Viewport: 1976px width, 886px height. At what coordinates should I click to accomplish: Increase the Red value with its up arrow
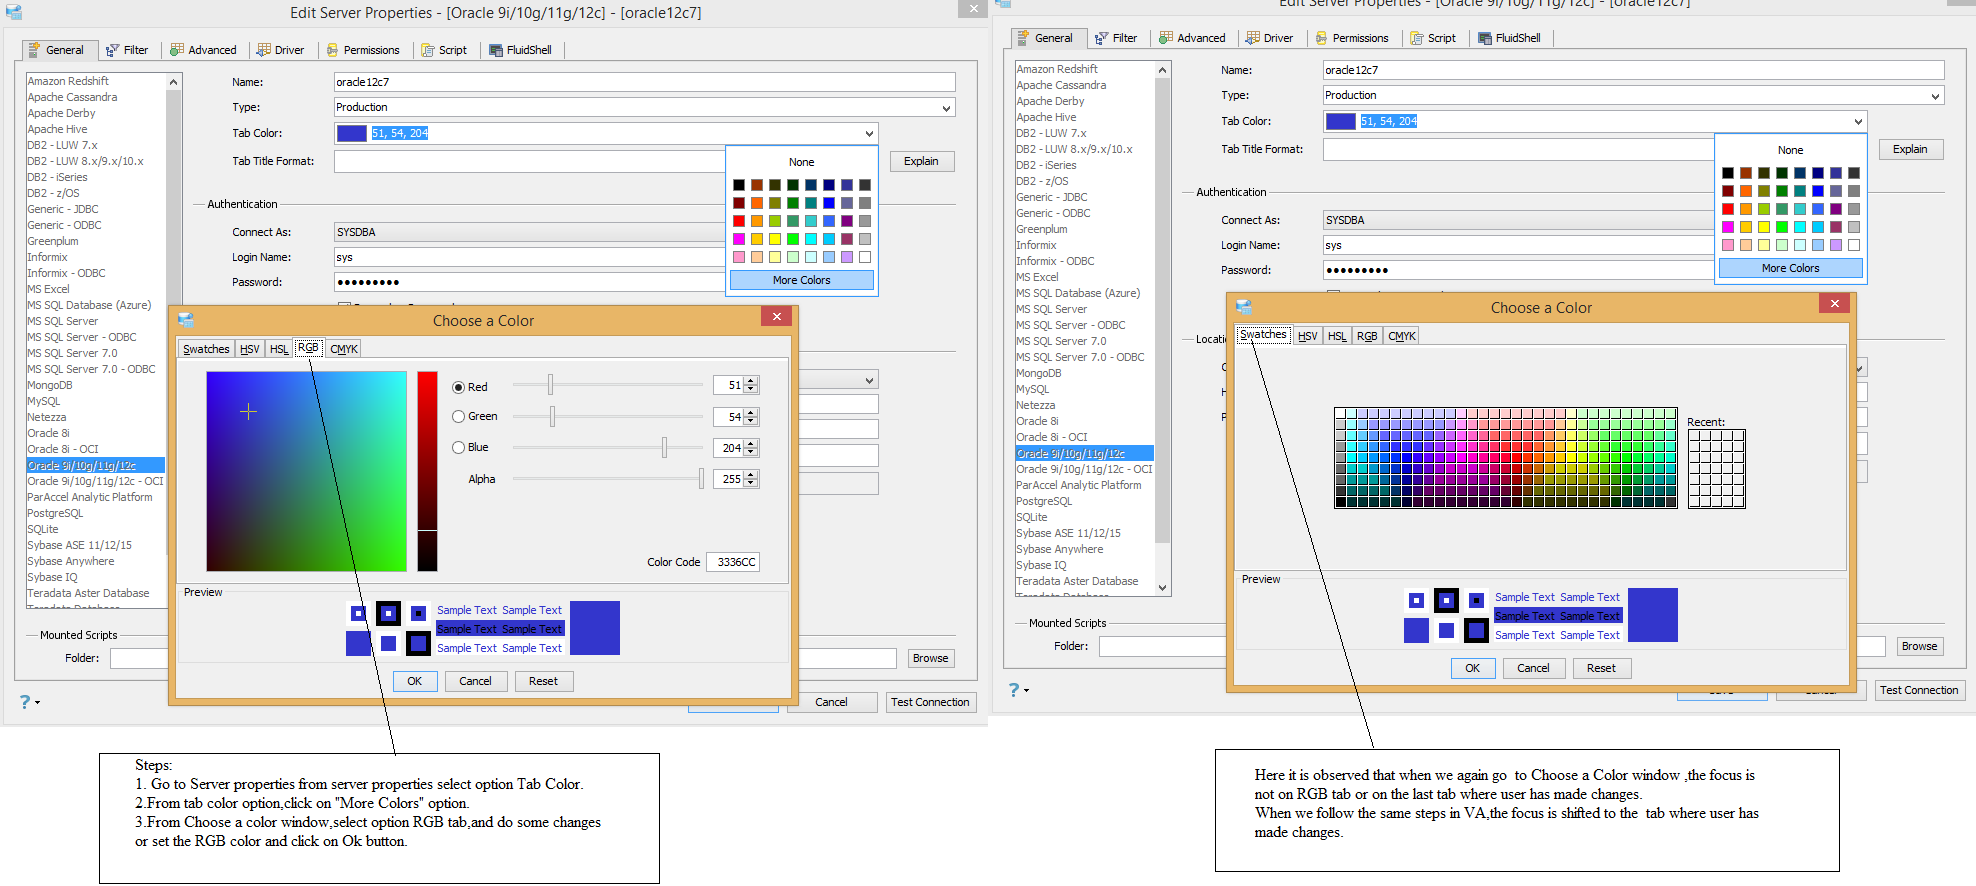click(x=751, y=381)
